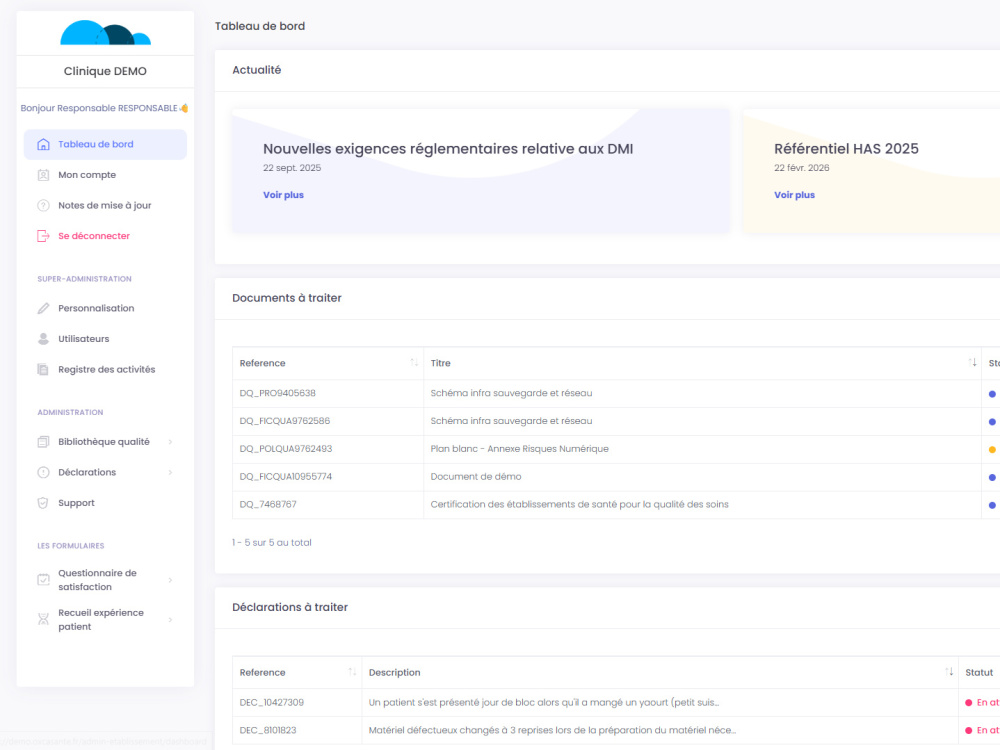
Task: Click description about patient who ate yogurt
Action: [x=544, y=702]
